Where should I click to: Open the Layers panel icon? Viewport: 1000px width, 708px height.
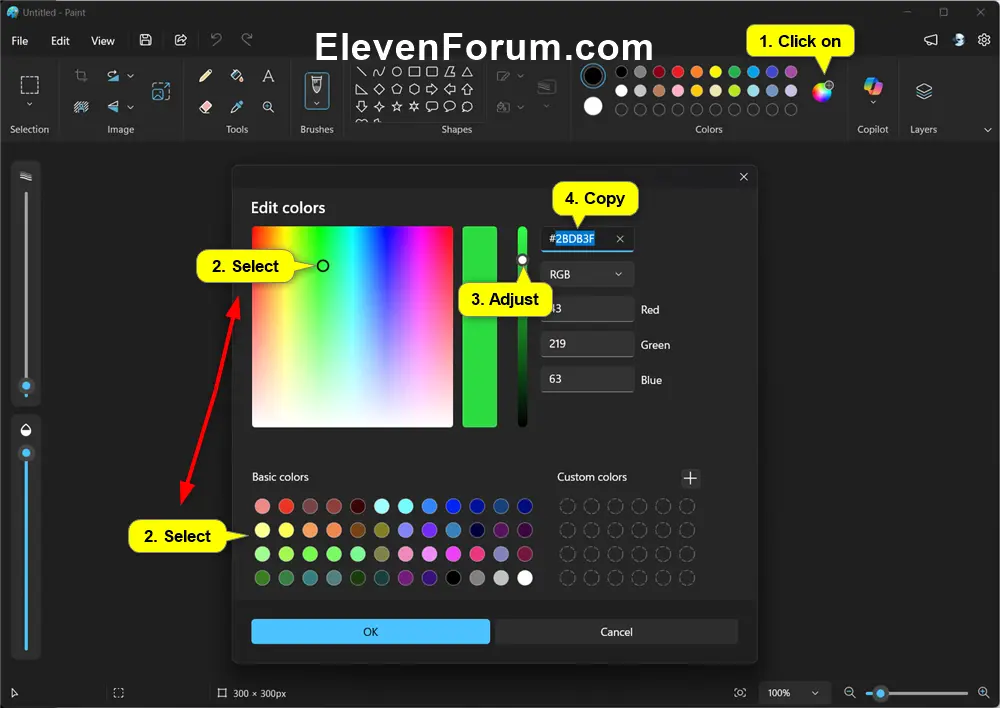pyautogui.click(x=923, y=91)
